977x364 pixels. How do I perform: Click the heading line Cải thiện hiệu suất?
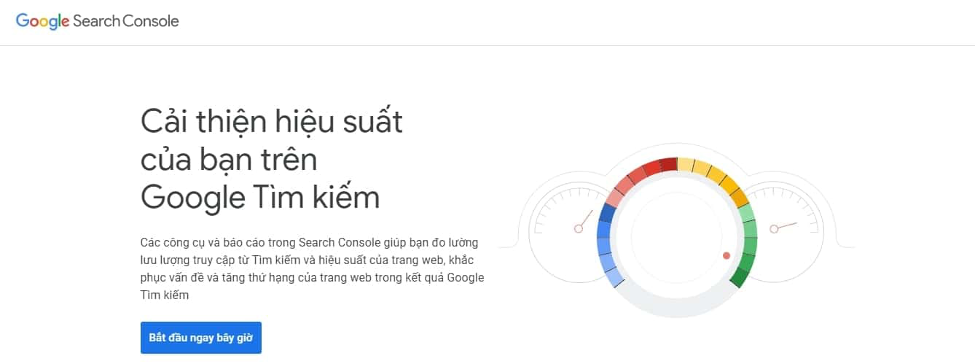271,122
